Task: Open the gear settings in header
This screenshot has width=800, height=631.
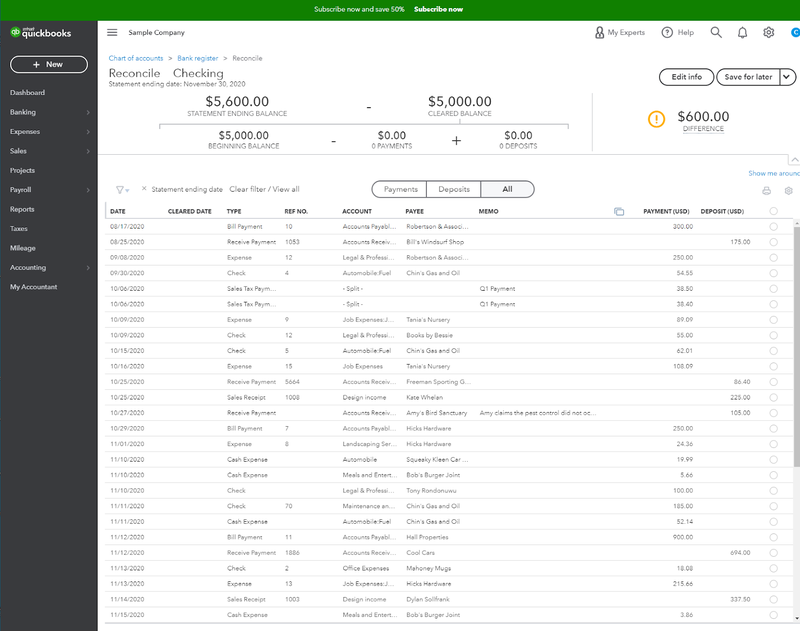Action: point(769,32)
